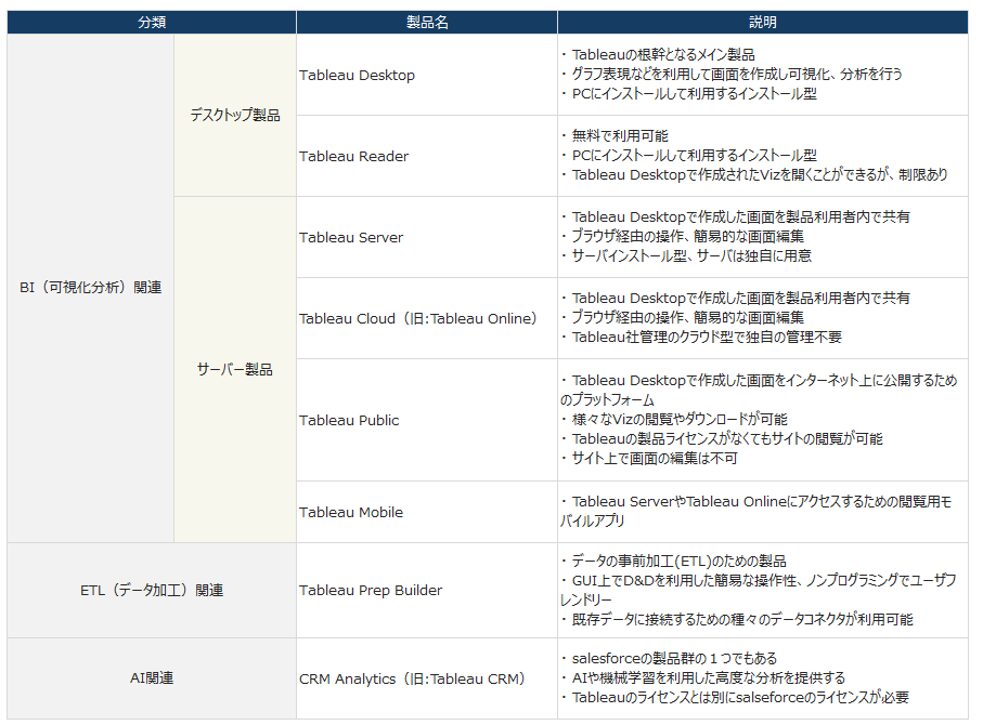This screenshot has width=983, height=725.
Task: Click the 説明 column header
Action: 763,23
